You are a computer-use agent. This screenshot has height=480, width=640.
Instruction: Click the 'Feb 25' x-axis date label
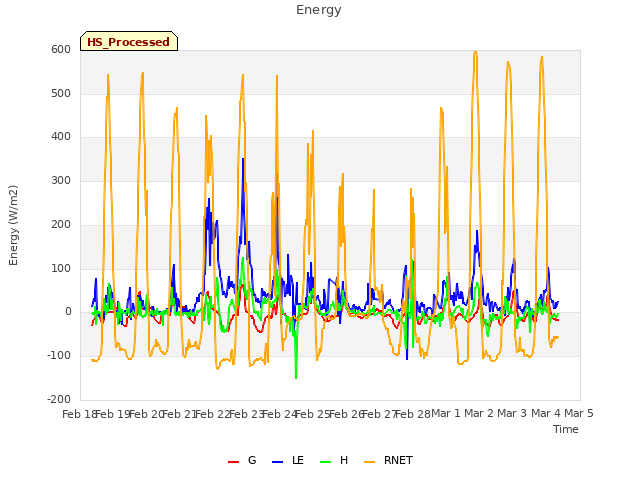click(313, 414)
